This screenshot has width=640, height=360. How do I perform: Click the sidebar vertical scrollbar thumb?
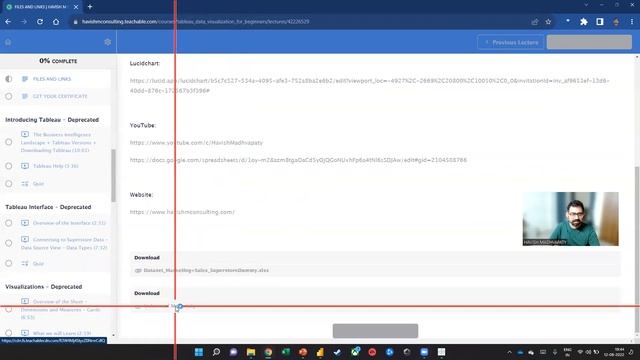click(x=113, y=176)
